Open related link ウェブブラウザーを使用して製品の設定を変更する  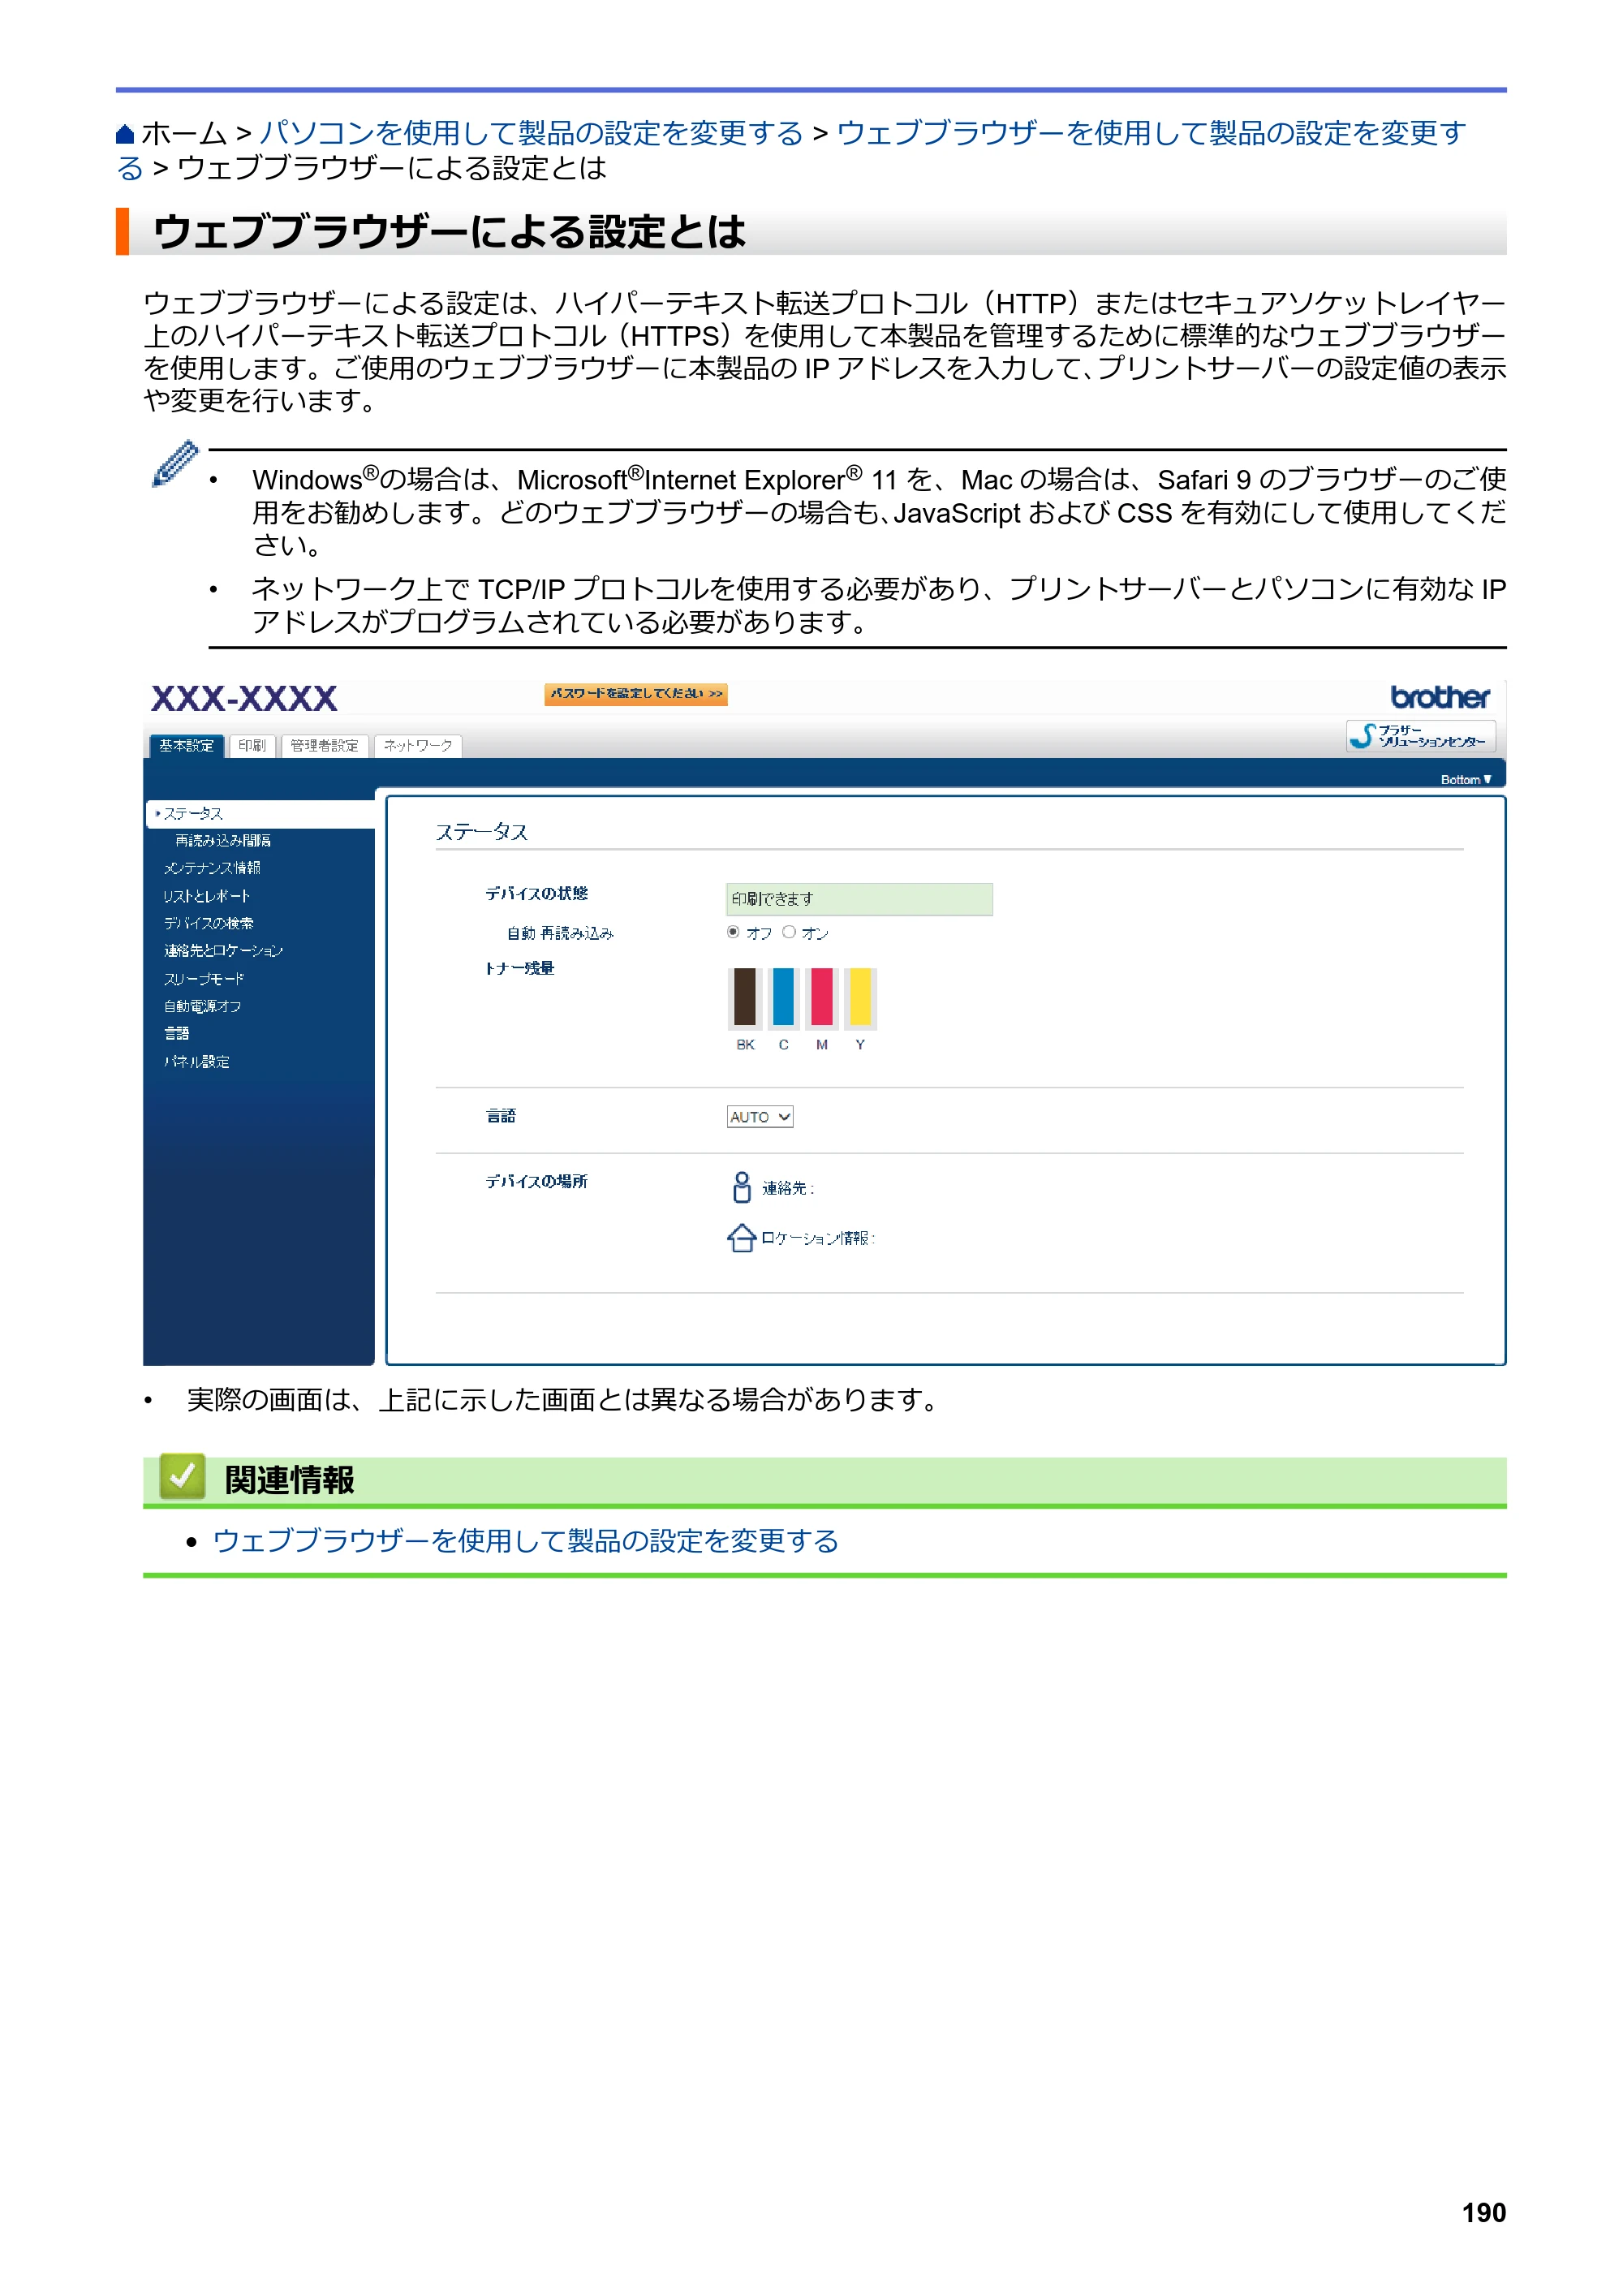[525, 1541]
